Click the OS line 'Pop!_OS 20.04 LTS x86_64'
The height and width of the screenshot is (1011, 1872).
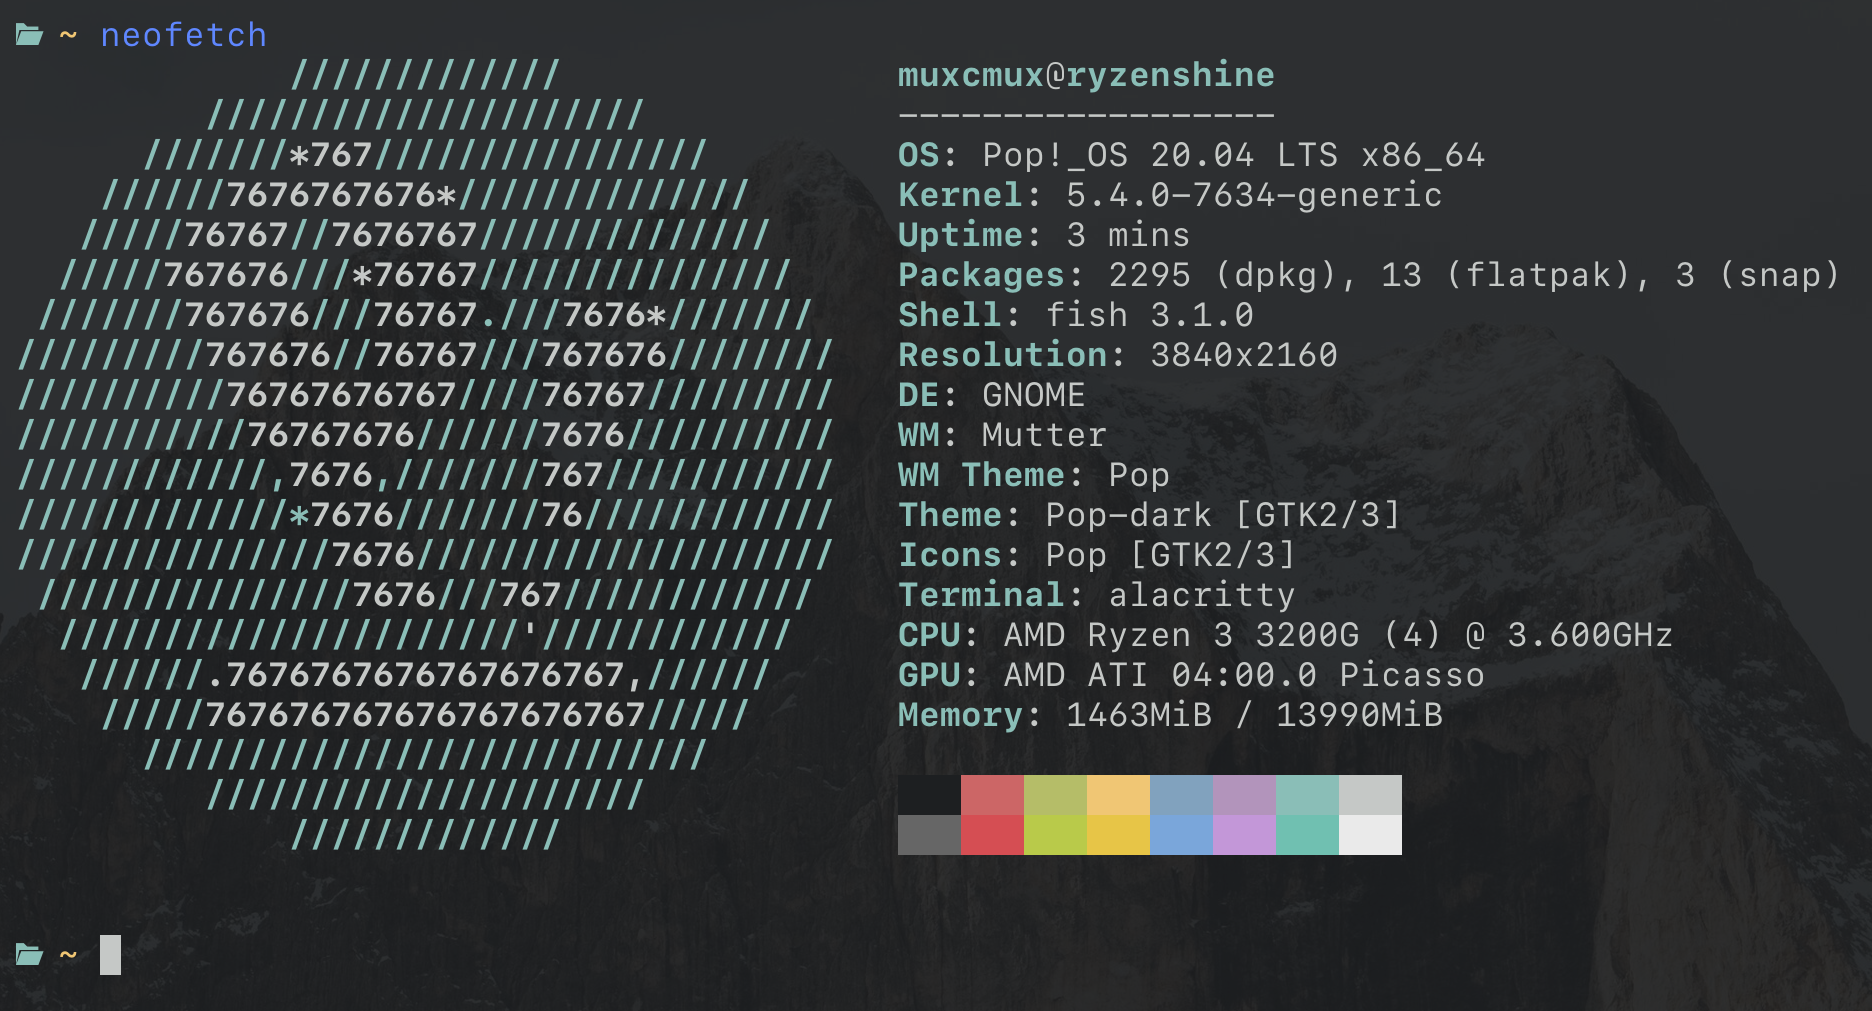(1191, 155)
